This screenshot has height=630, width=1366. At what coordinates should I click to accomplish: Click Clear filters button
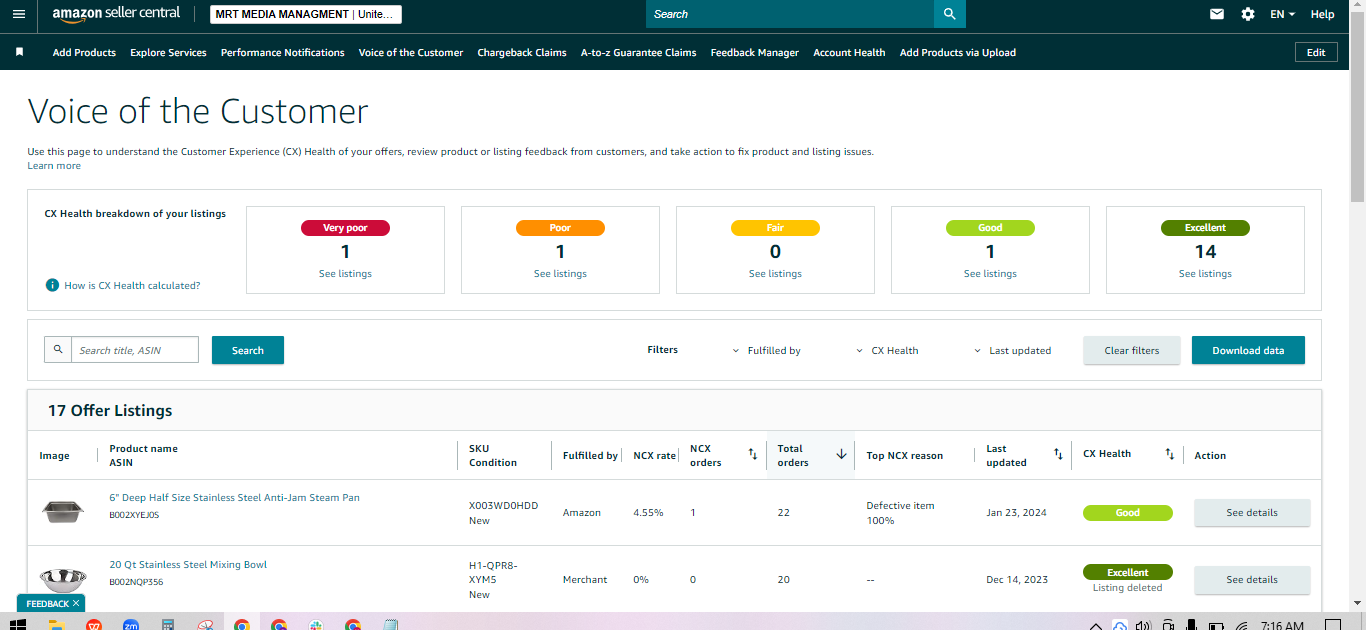tap(1132, 350)
